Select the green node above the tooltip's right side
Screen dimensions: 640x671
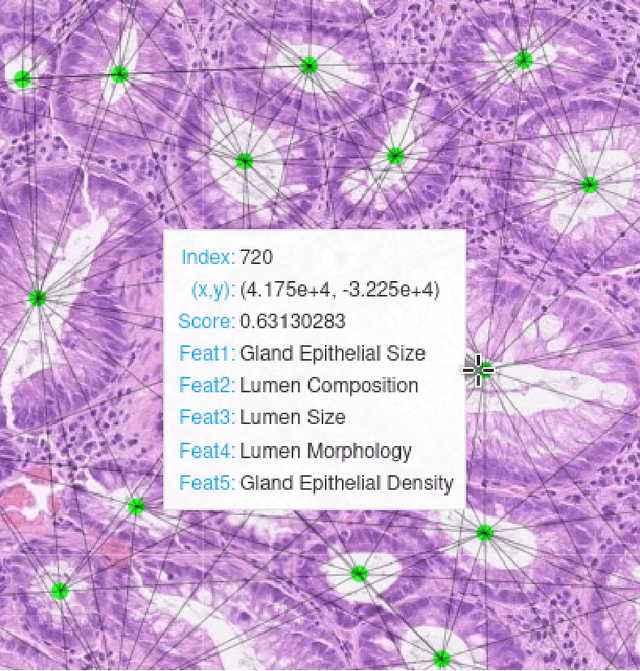pos(395,155)
